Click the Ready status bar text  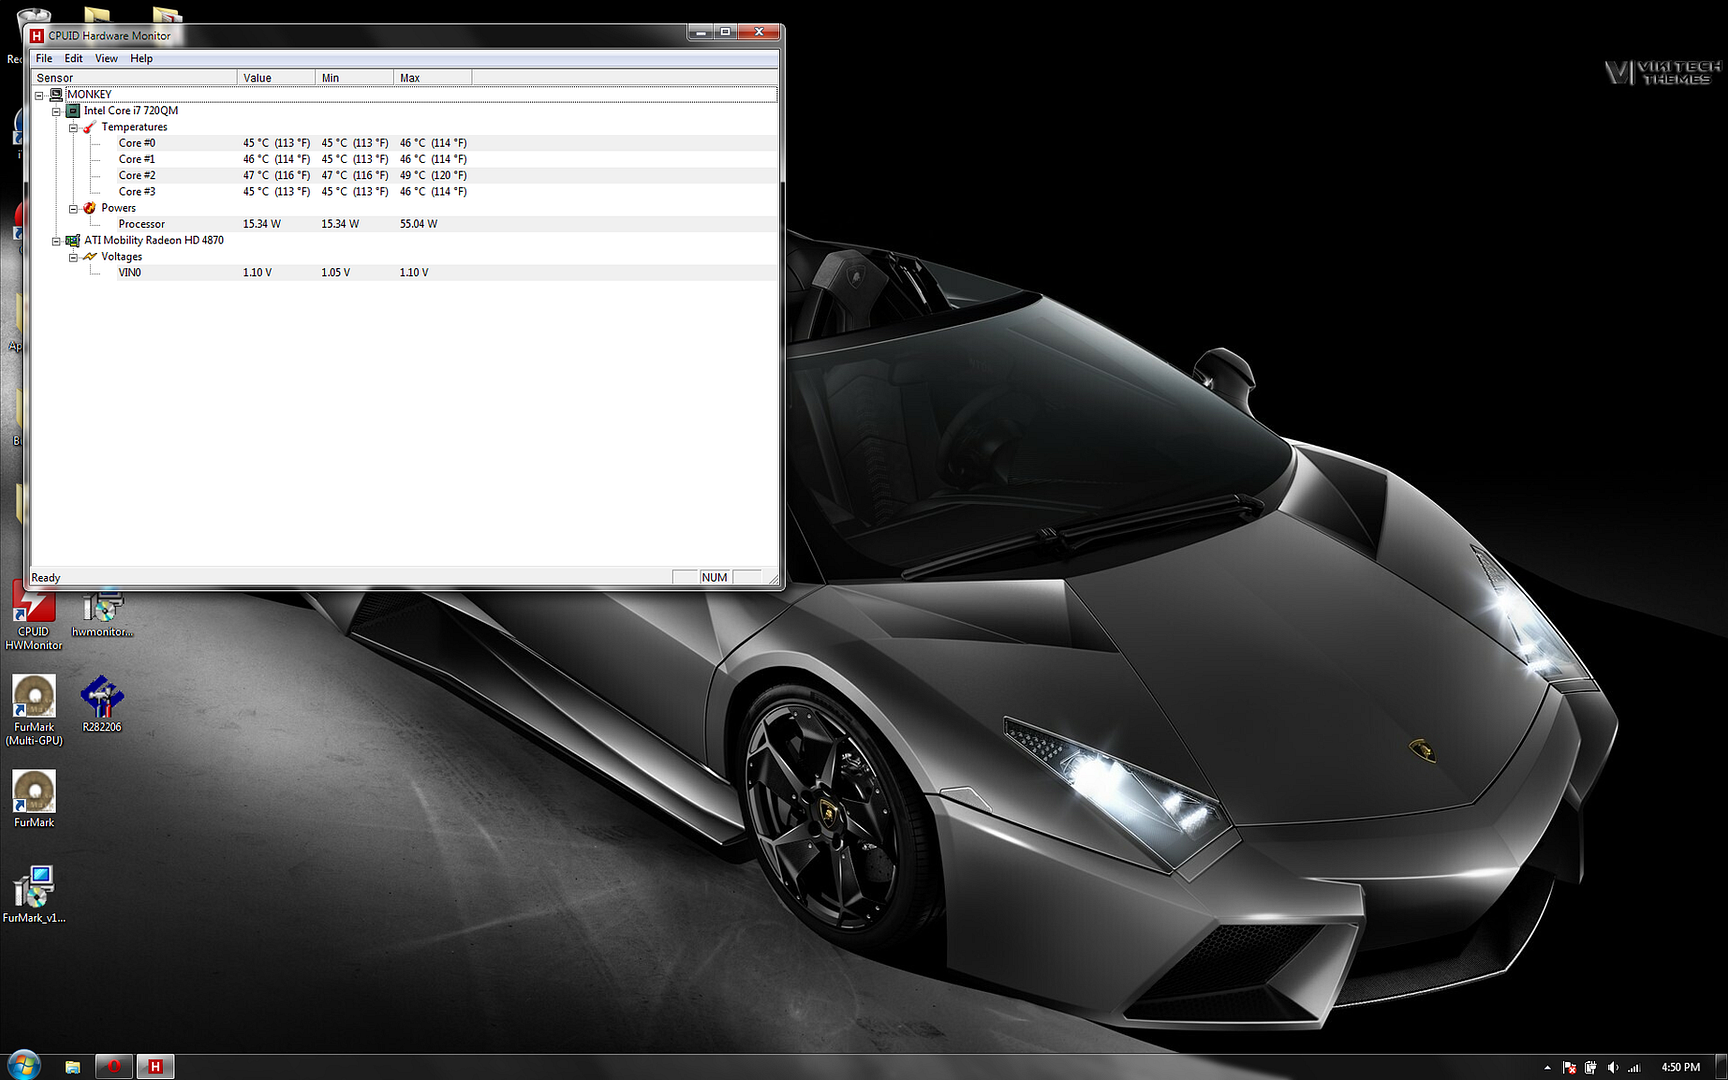46,578
